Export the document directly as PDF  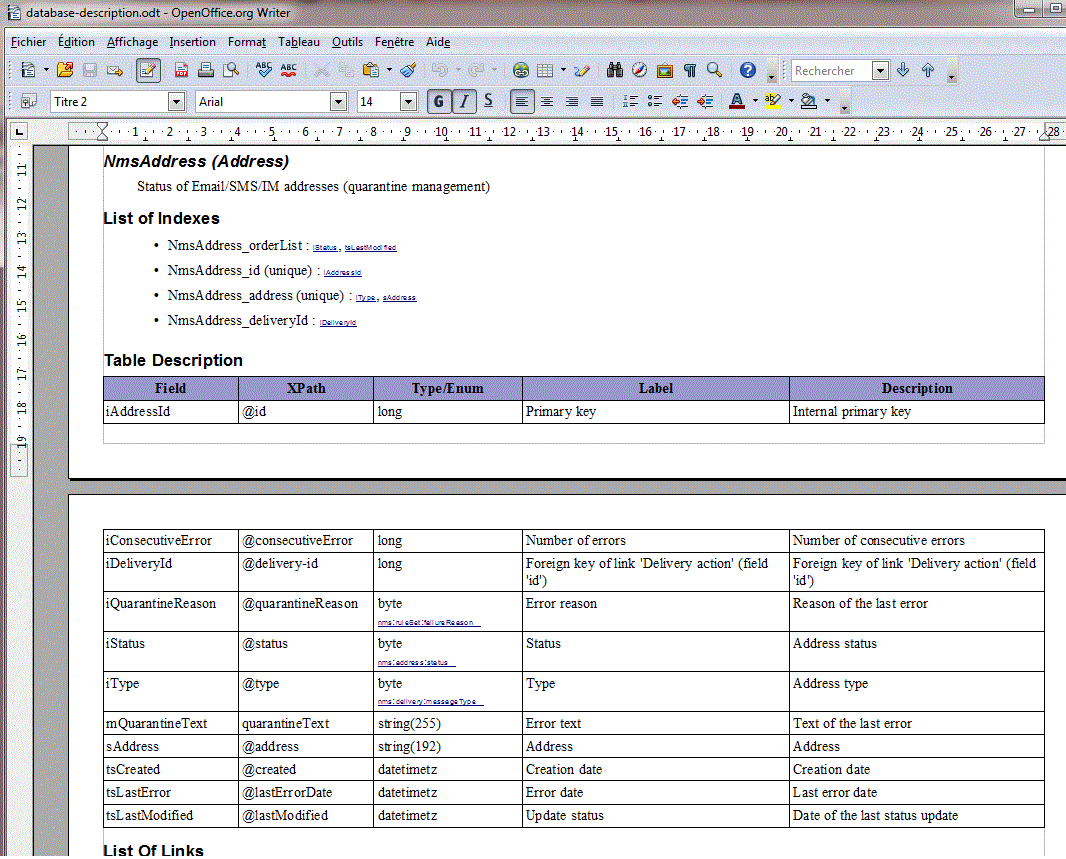[x=181, y=70]
